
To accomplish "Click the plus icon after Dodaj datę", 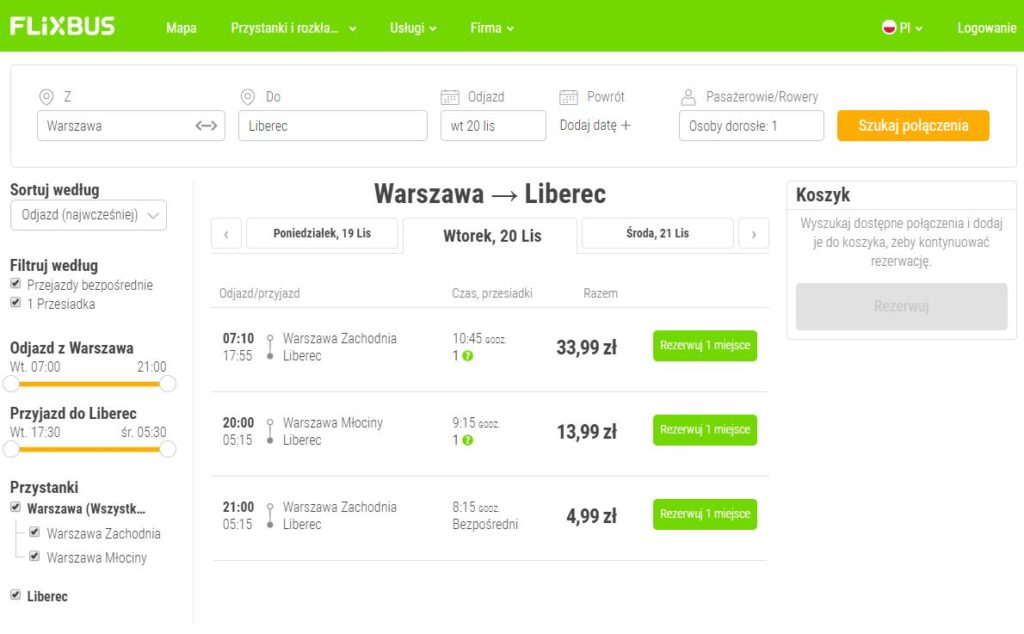I will point(626,125).
